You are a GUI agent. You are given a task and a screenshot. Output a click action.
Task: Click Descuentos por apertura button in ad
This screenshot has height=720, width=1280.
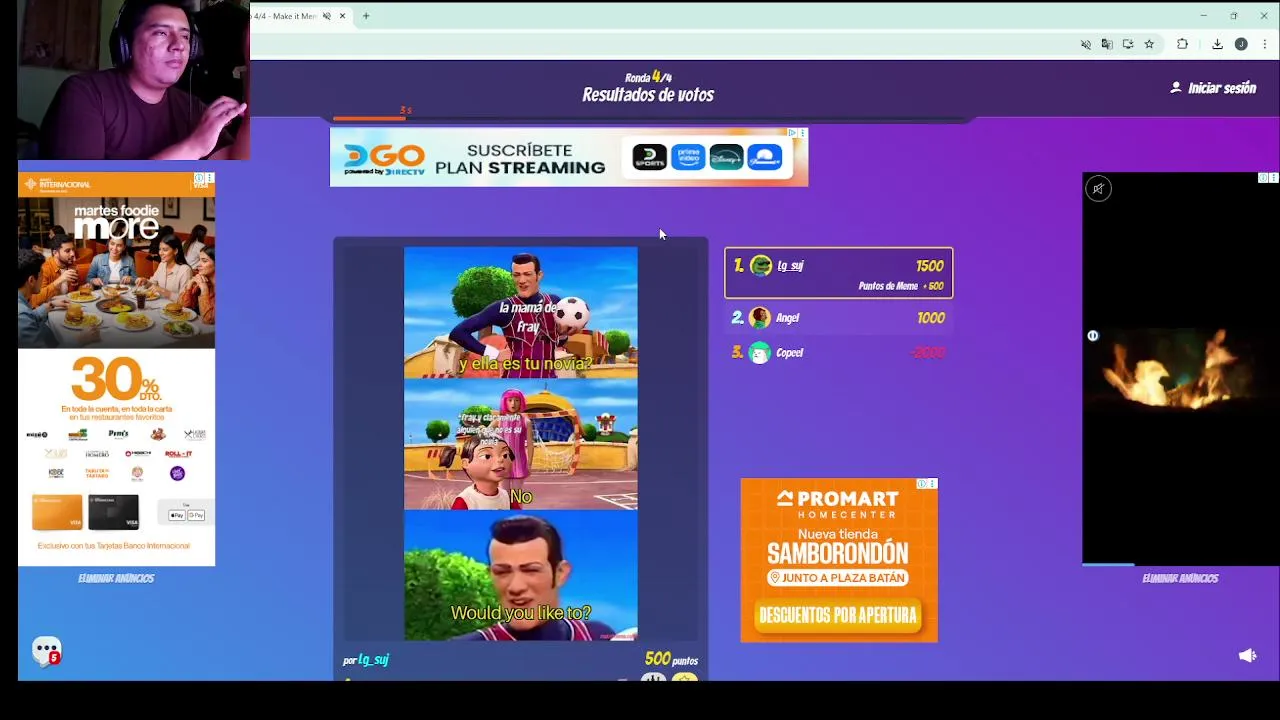(838, 615)
